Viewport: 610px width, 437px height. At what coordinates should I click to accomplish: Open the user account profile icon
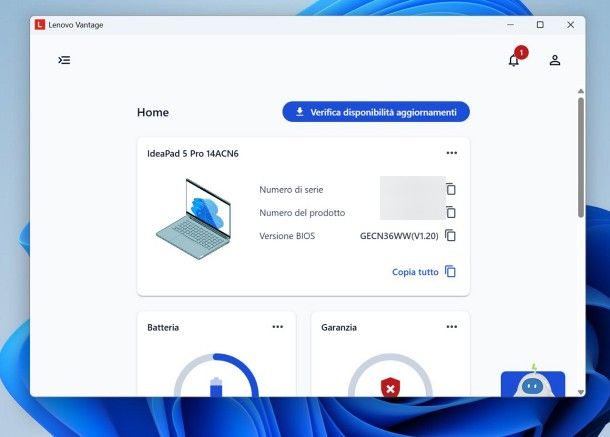[555, 60]
